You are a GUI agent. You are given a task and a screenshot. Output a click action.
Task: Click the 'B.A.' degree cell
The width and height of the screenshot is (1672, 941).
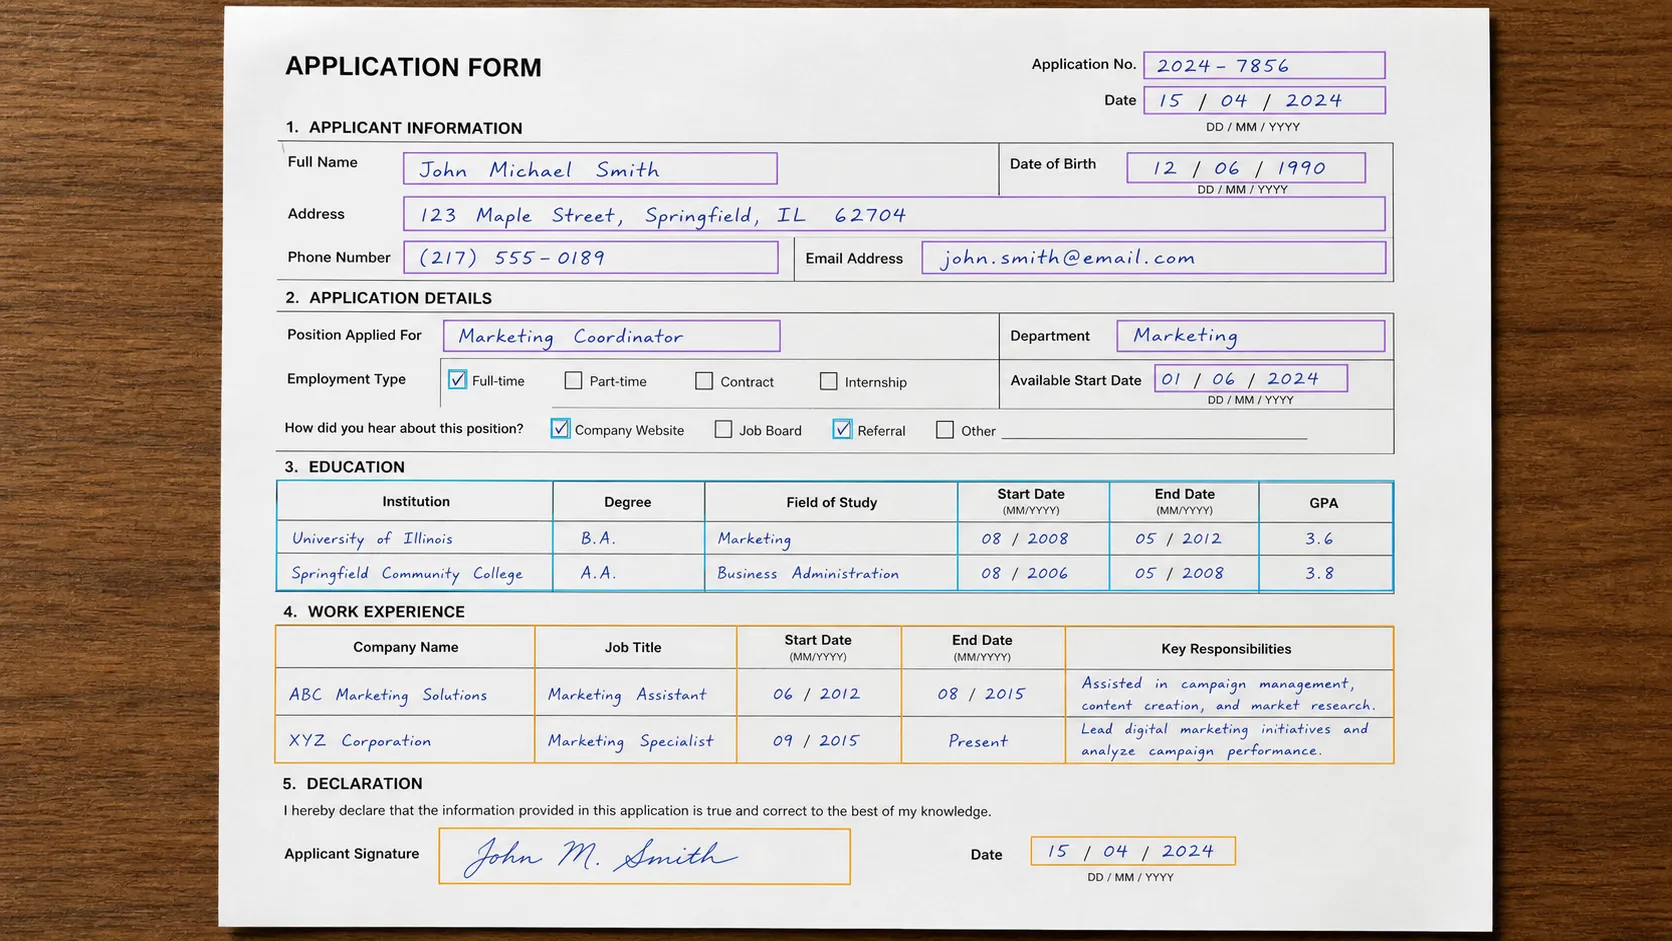(629, 538)
